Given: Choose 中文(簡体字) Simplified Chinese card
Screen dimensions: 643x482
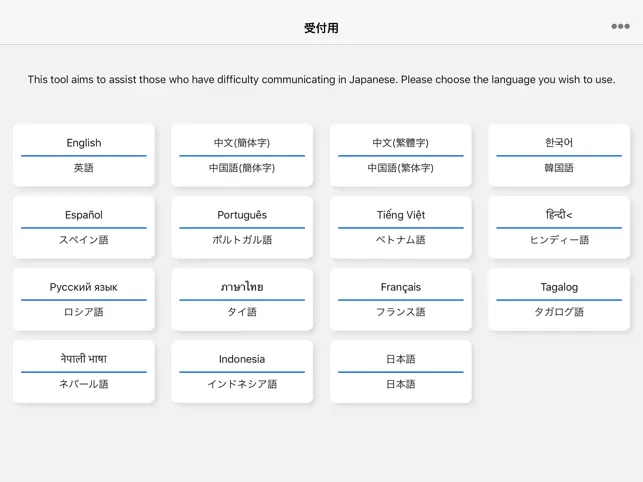Looking at the screenshot, I should [x=242, y=155].
